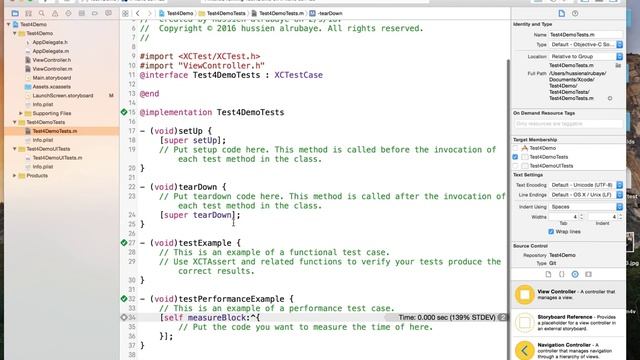This screenshot has width=640, height=360.
Task: Open the Indent Using Spaces dropdown
Action: click(586, 207)
